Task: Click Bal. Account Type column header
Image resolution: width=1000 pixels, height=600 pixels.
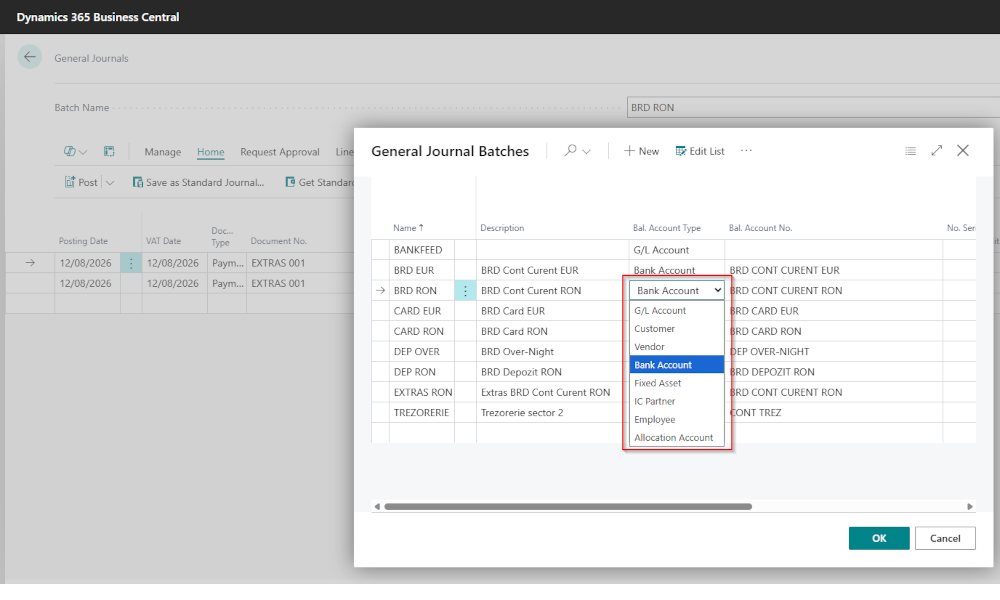Action: pos(666,228)
